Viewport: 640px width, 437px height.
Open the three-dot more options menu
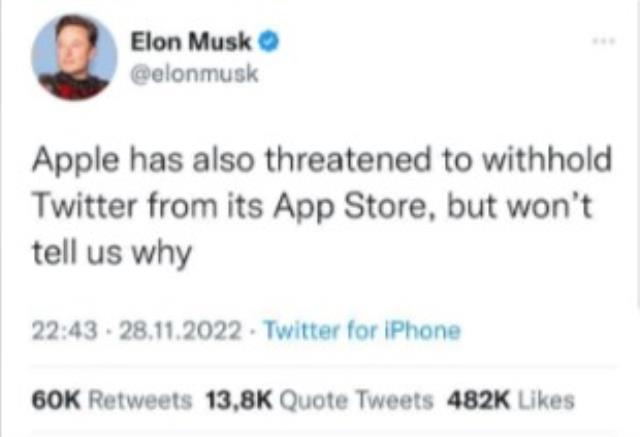[x=604, y=41]
